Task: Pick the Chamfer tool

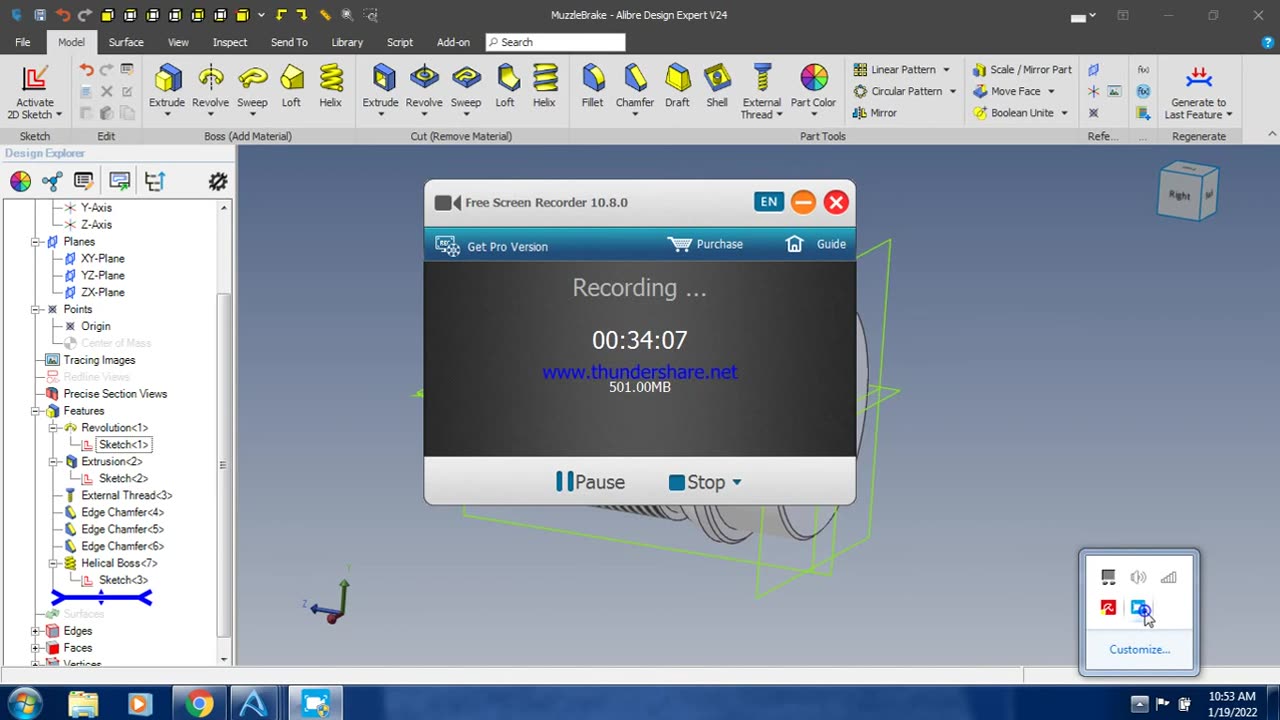Action: pos(635,78)
